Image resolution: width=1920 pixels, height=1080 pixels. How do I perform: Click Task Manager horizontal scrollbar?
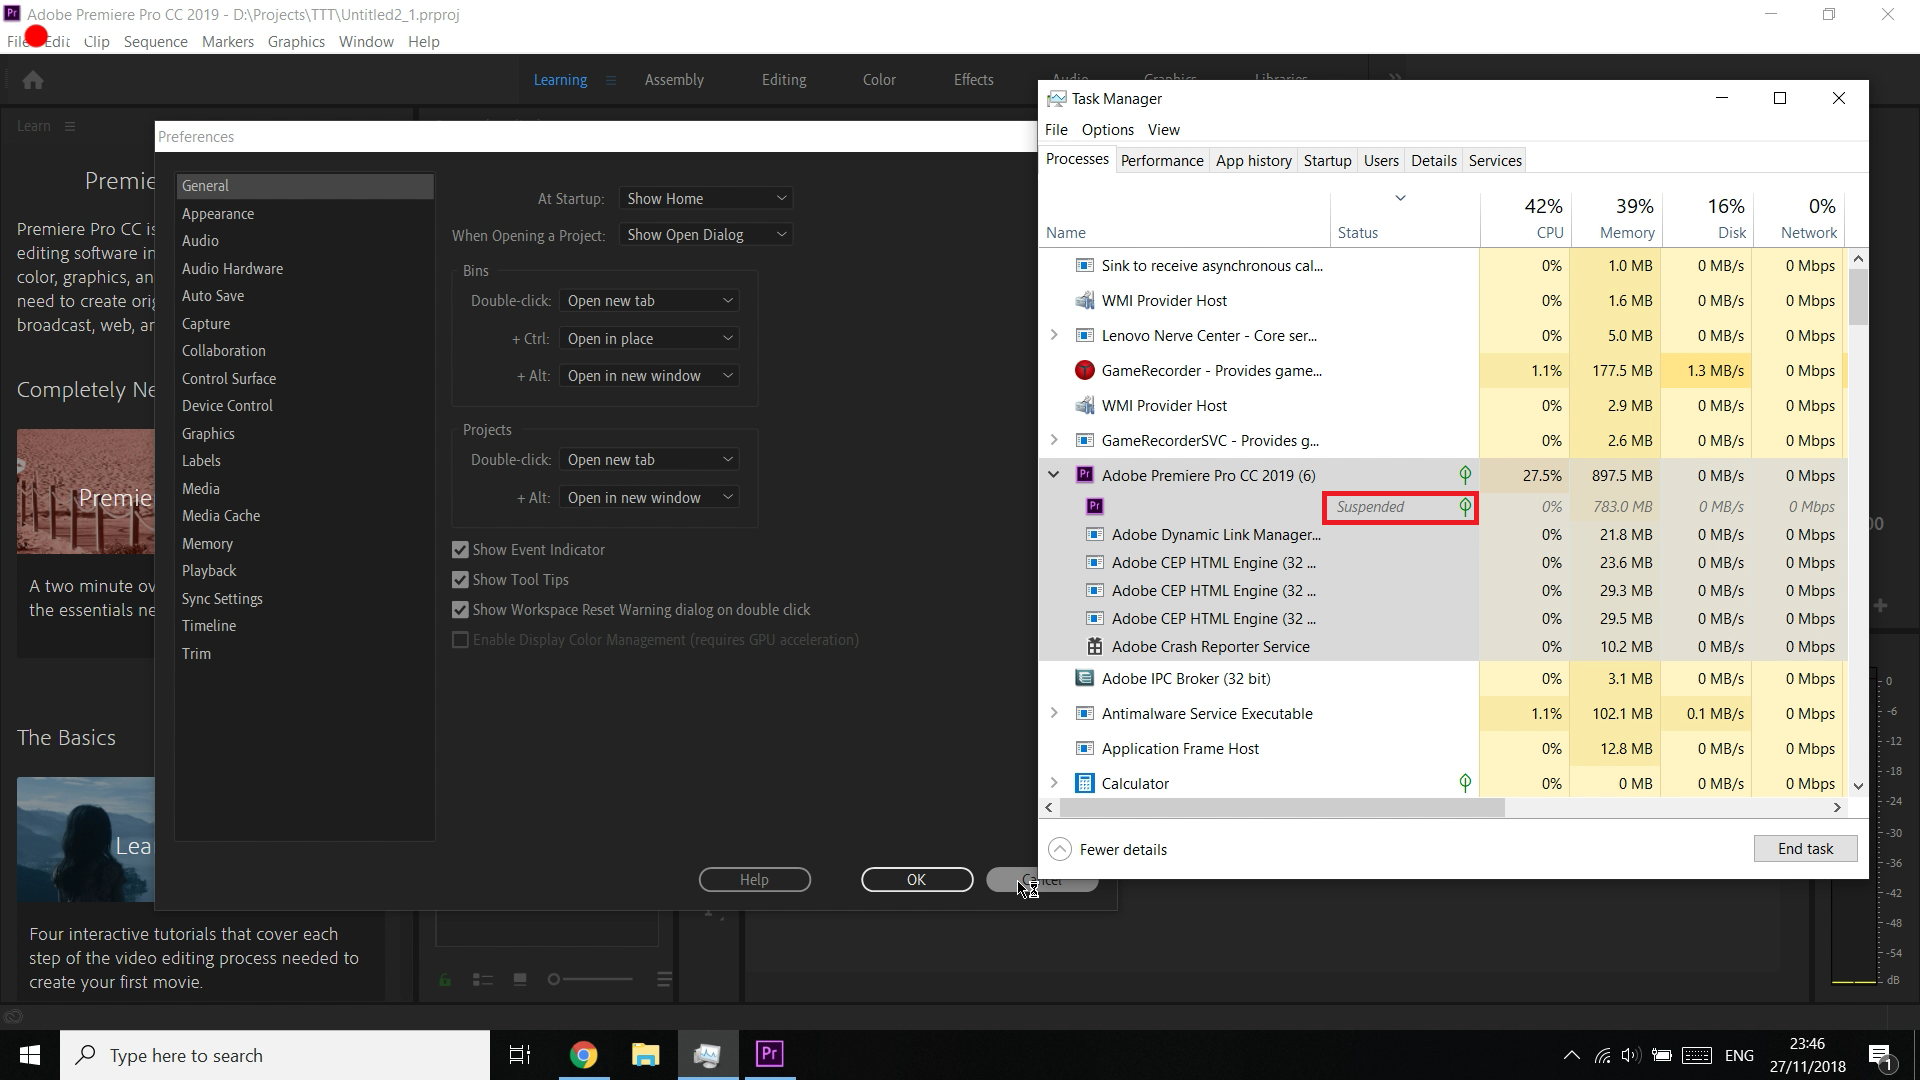1282,807
